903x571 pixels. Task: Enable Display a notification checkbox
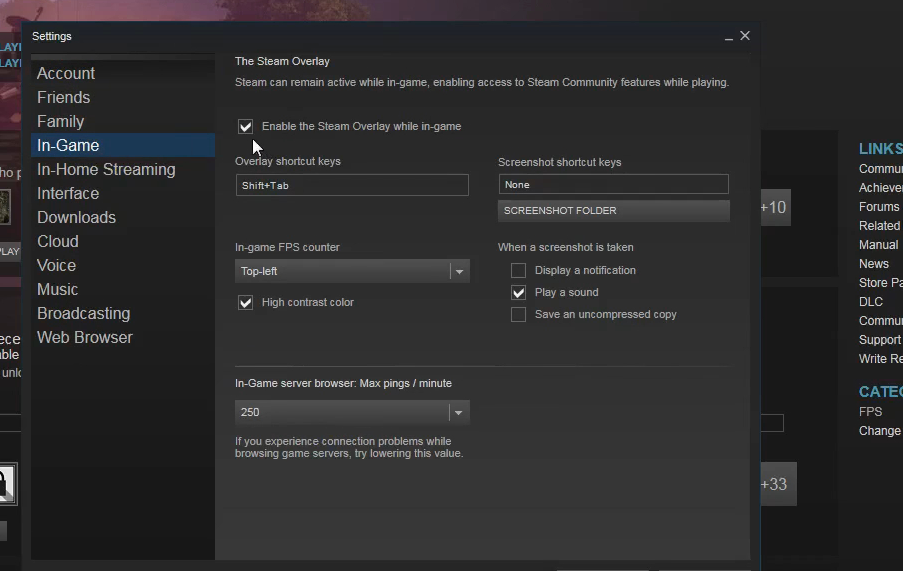point(518,271)
